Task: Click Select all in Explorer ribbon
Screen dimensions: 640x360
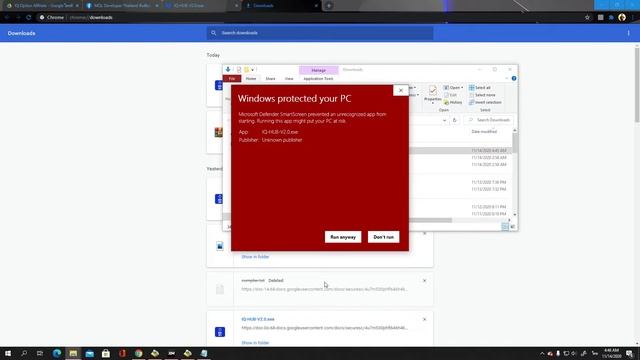Action: point(480,88)
